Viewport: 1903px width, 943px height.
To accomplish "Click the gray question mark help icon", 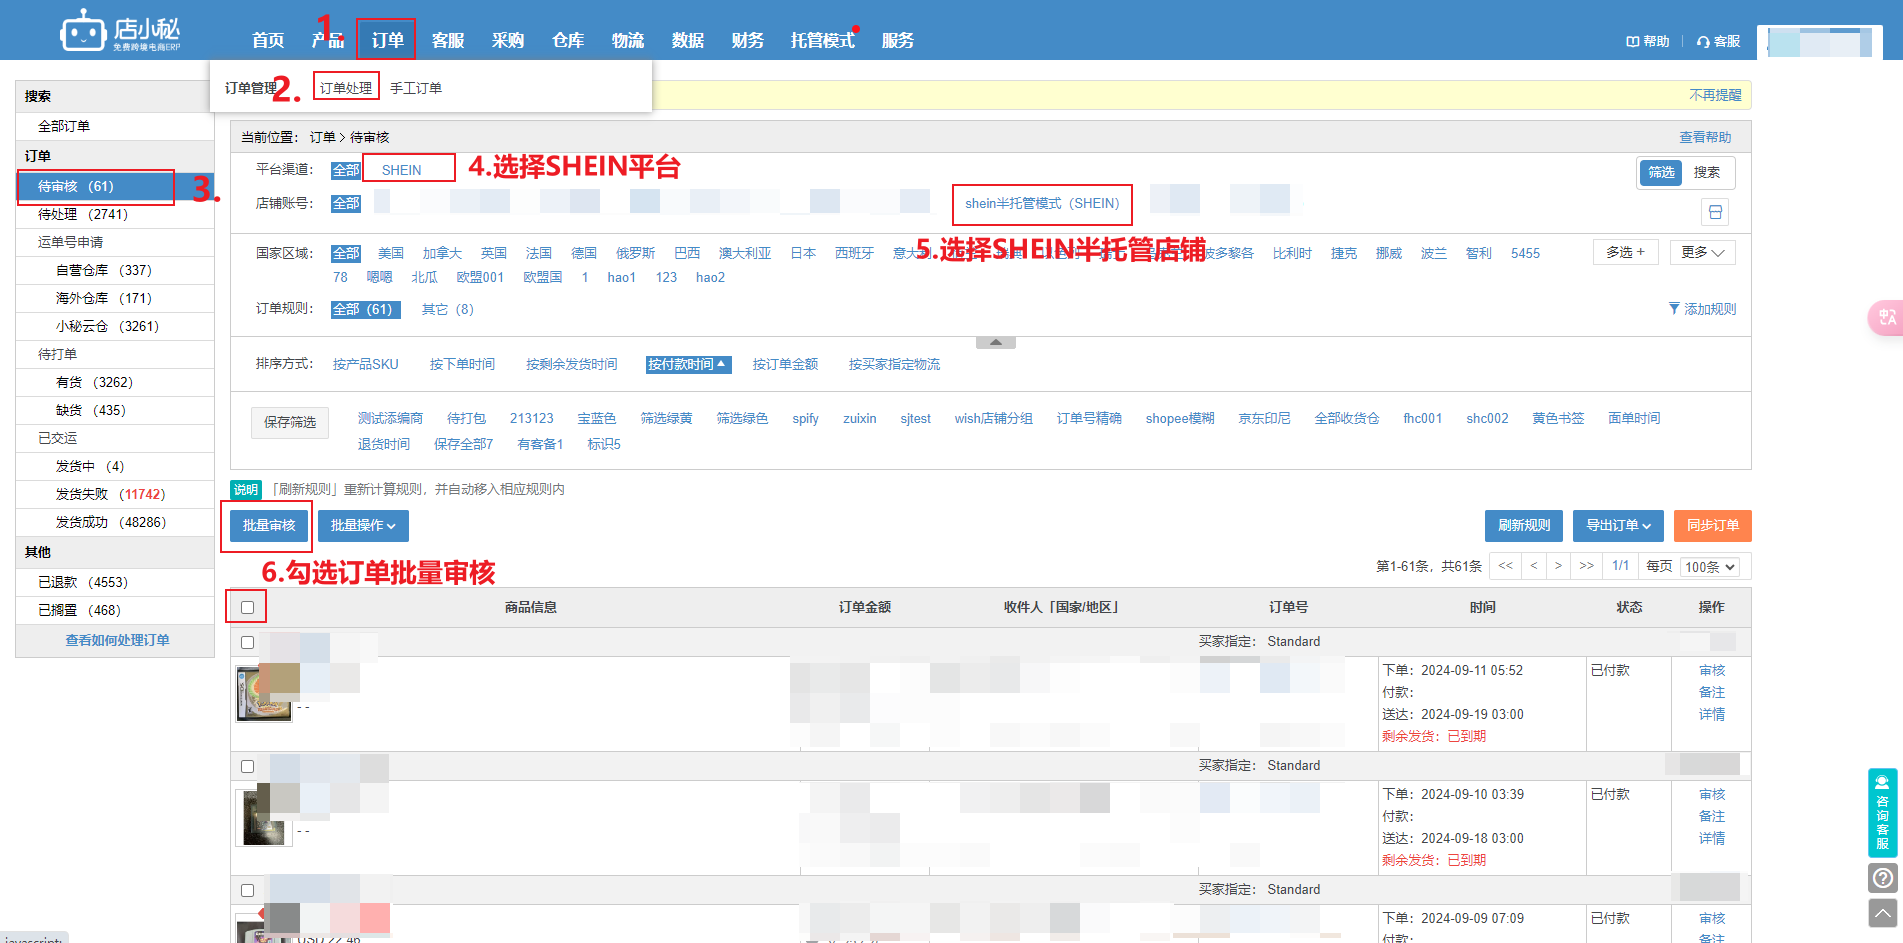I will (x=1883, y=878).
